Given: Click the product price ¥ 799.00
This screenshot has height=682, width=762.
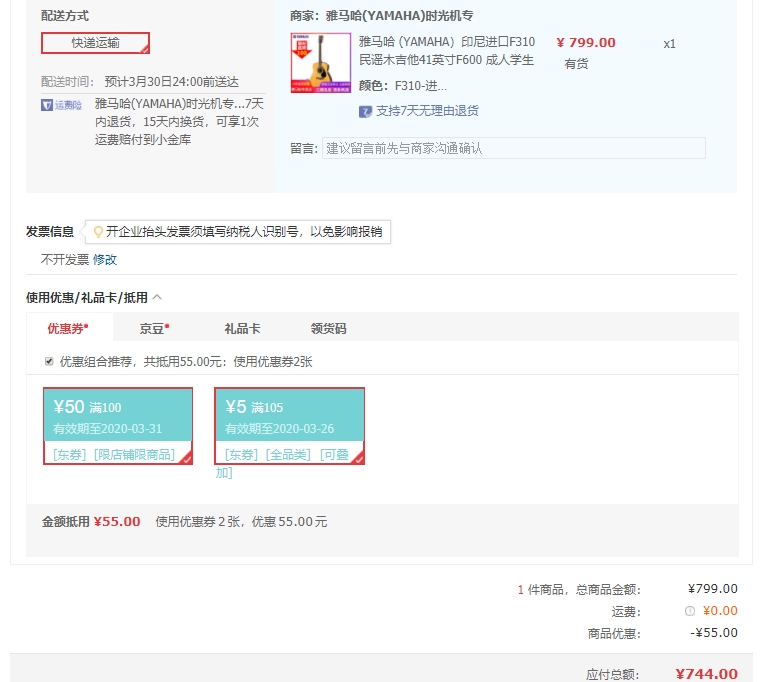Looking at the screenshot, I should click(586, 43).
